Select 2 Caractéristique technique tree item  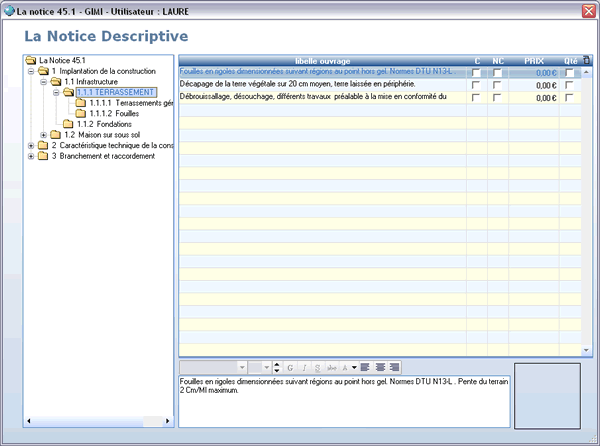112,145
